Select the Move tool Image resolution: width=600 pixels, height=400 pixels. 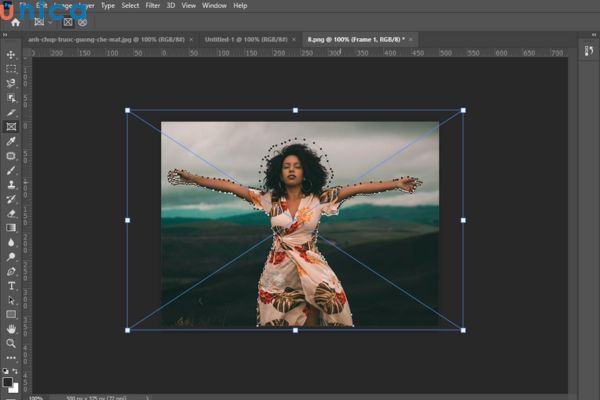[11, 55]
